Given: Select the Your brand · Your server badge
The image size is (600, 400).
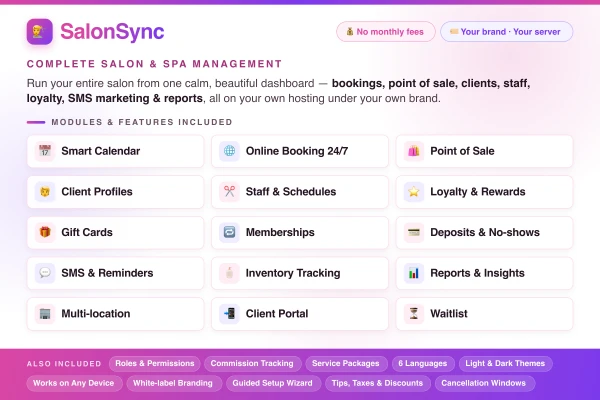Looking at the screenshot, I should pyautogui.click(x=507, y=31).
